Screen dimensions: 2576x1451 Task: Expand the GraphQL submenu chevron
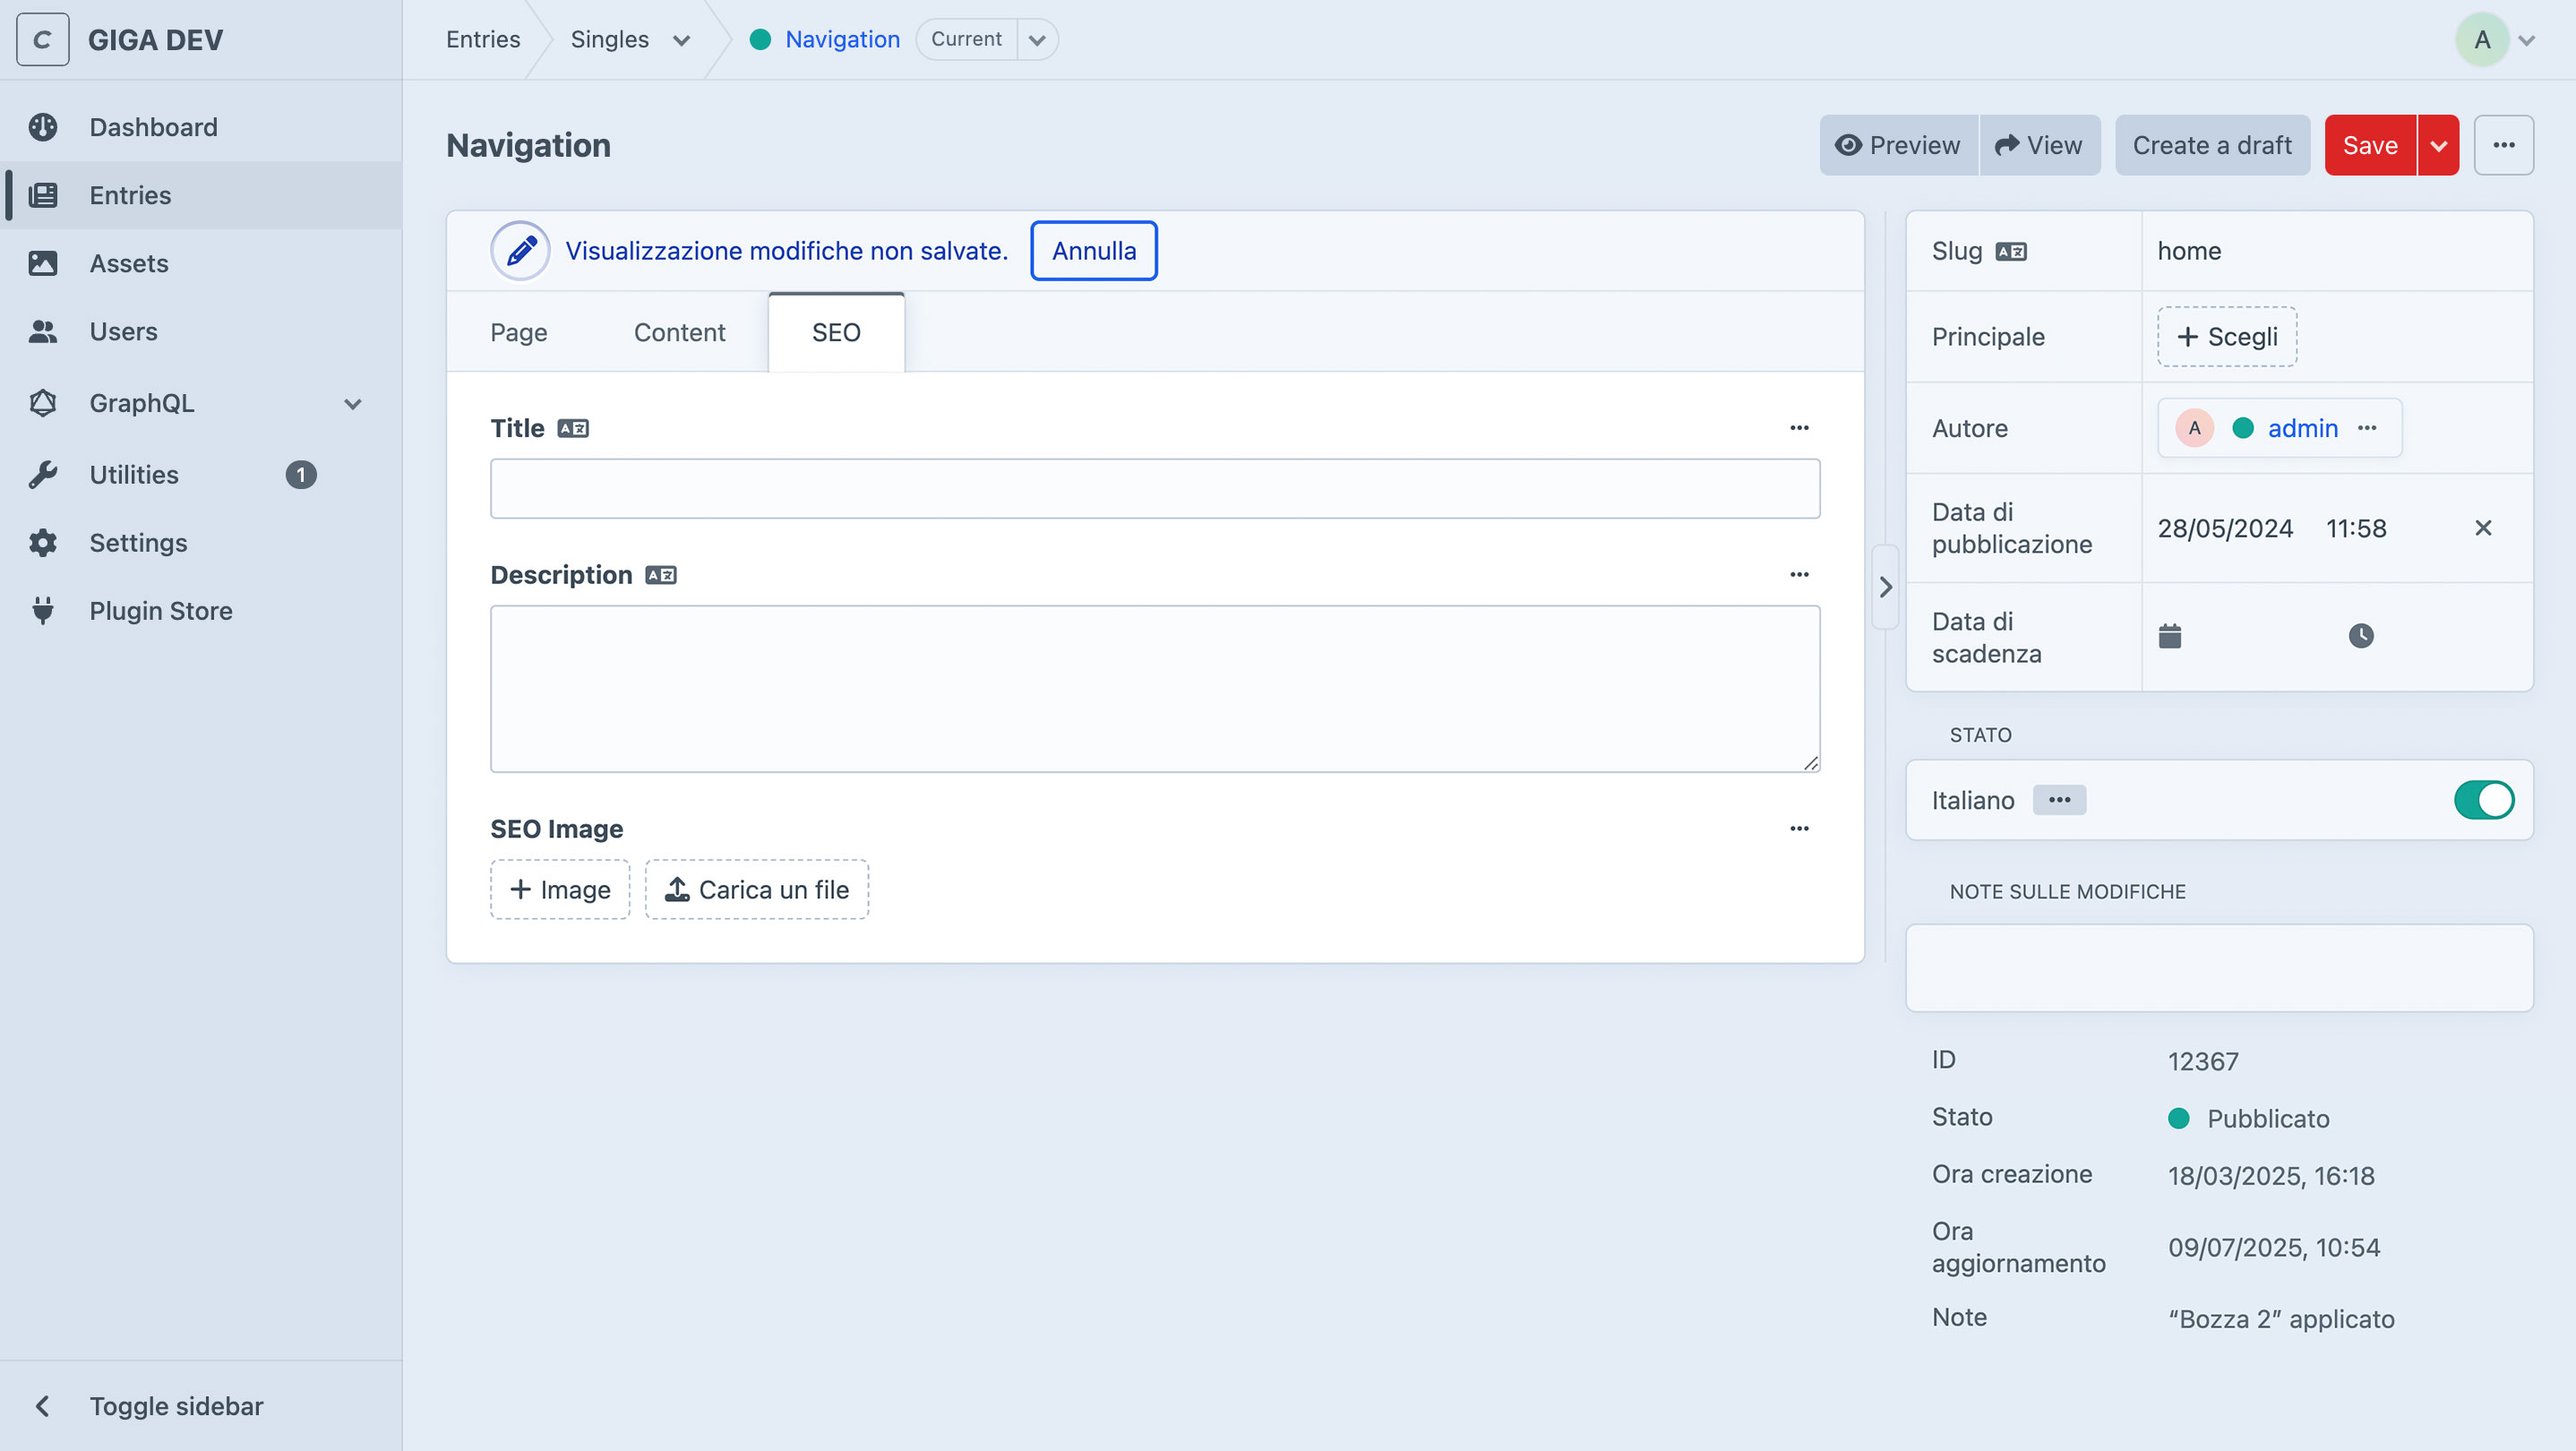(352, 404)
